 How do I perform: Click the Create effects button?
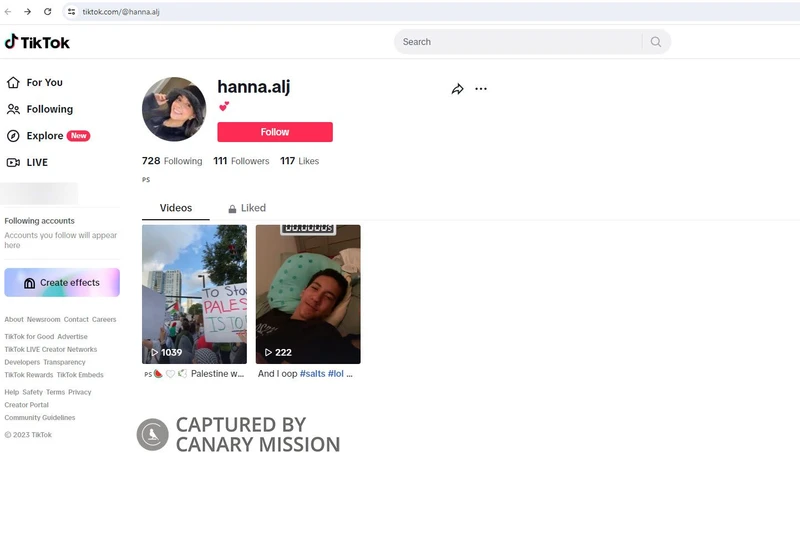[62, 283]
